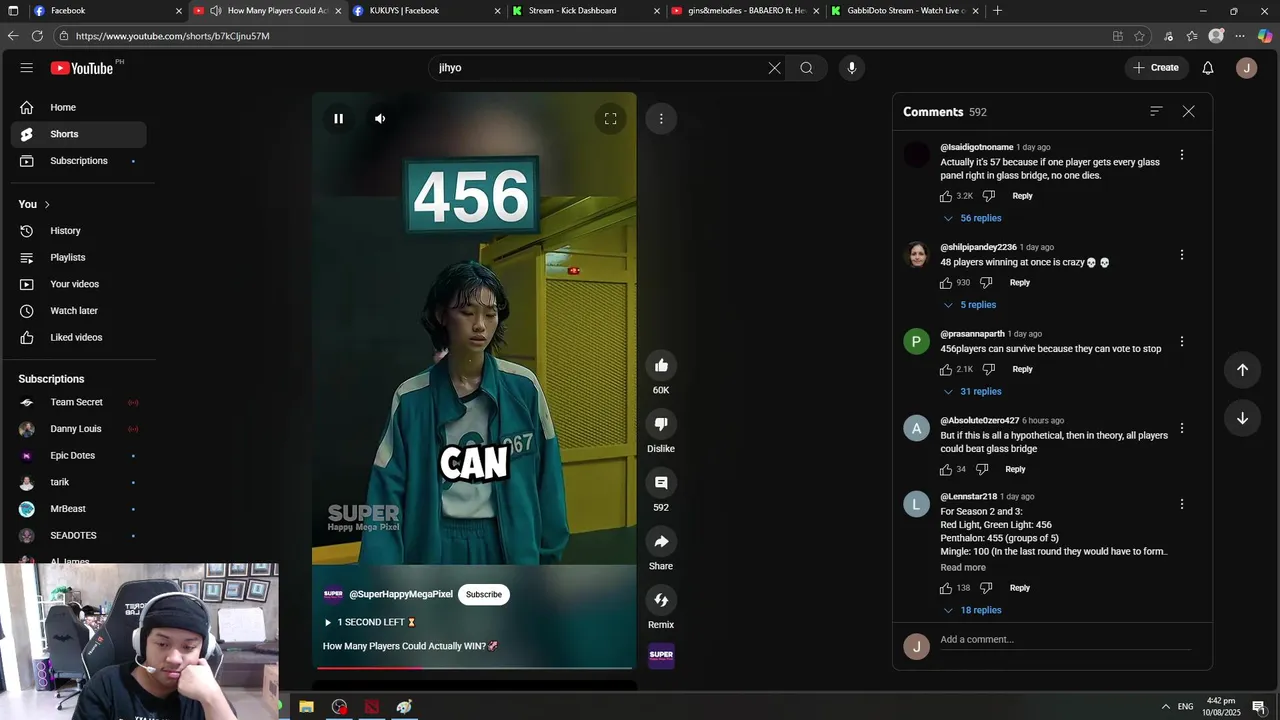Like the Short with 60K likes
Viewport: 1280px width, 720px height.
coord(661,366)
